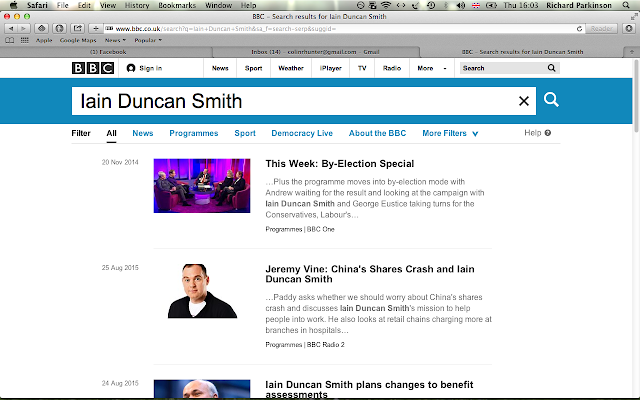The height and width of the screenshot is (400, 640).
Task: Reload the page with the refresh icon
Action: tap(579, 29)
